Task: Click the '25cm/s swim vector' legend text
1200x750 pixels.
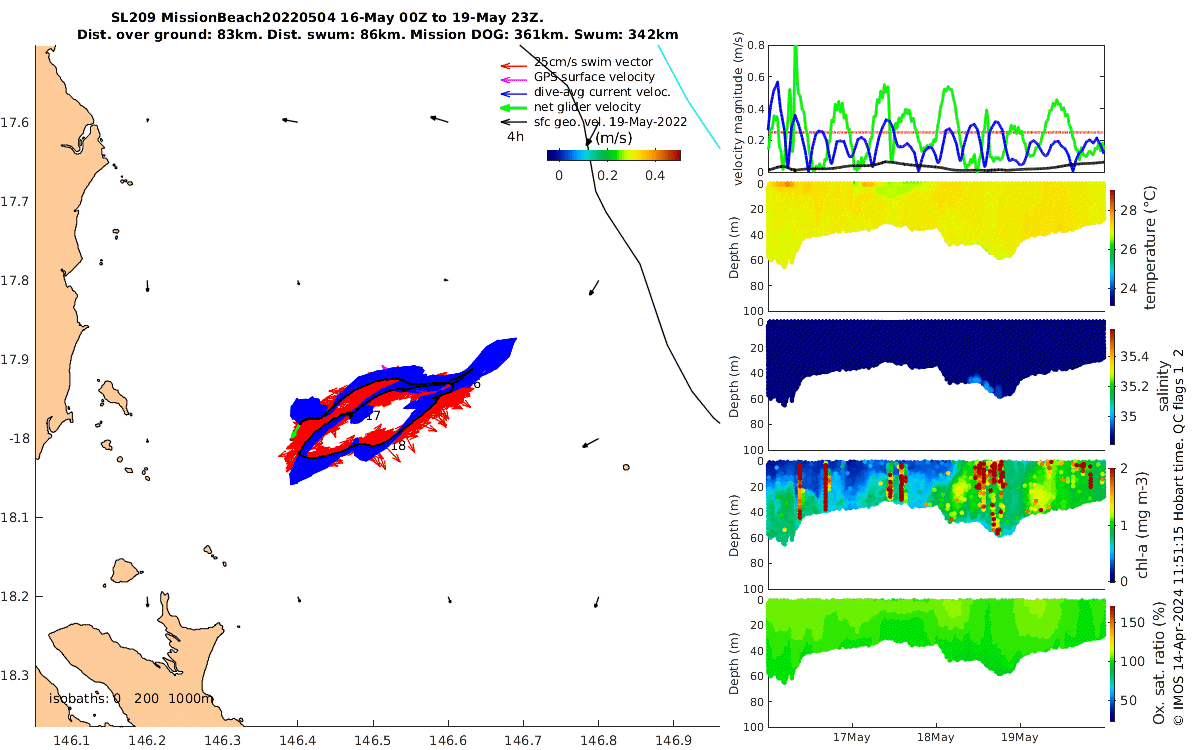Action: click(x=593, y=62)
